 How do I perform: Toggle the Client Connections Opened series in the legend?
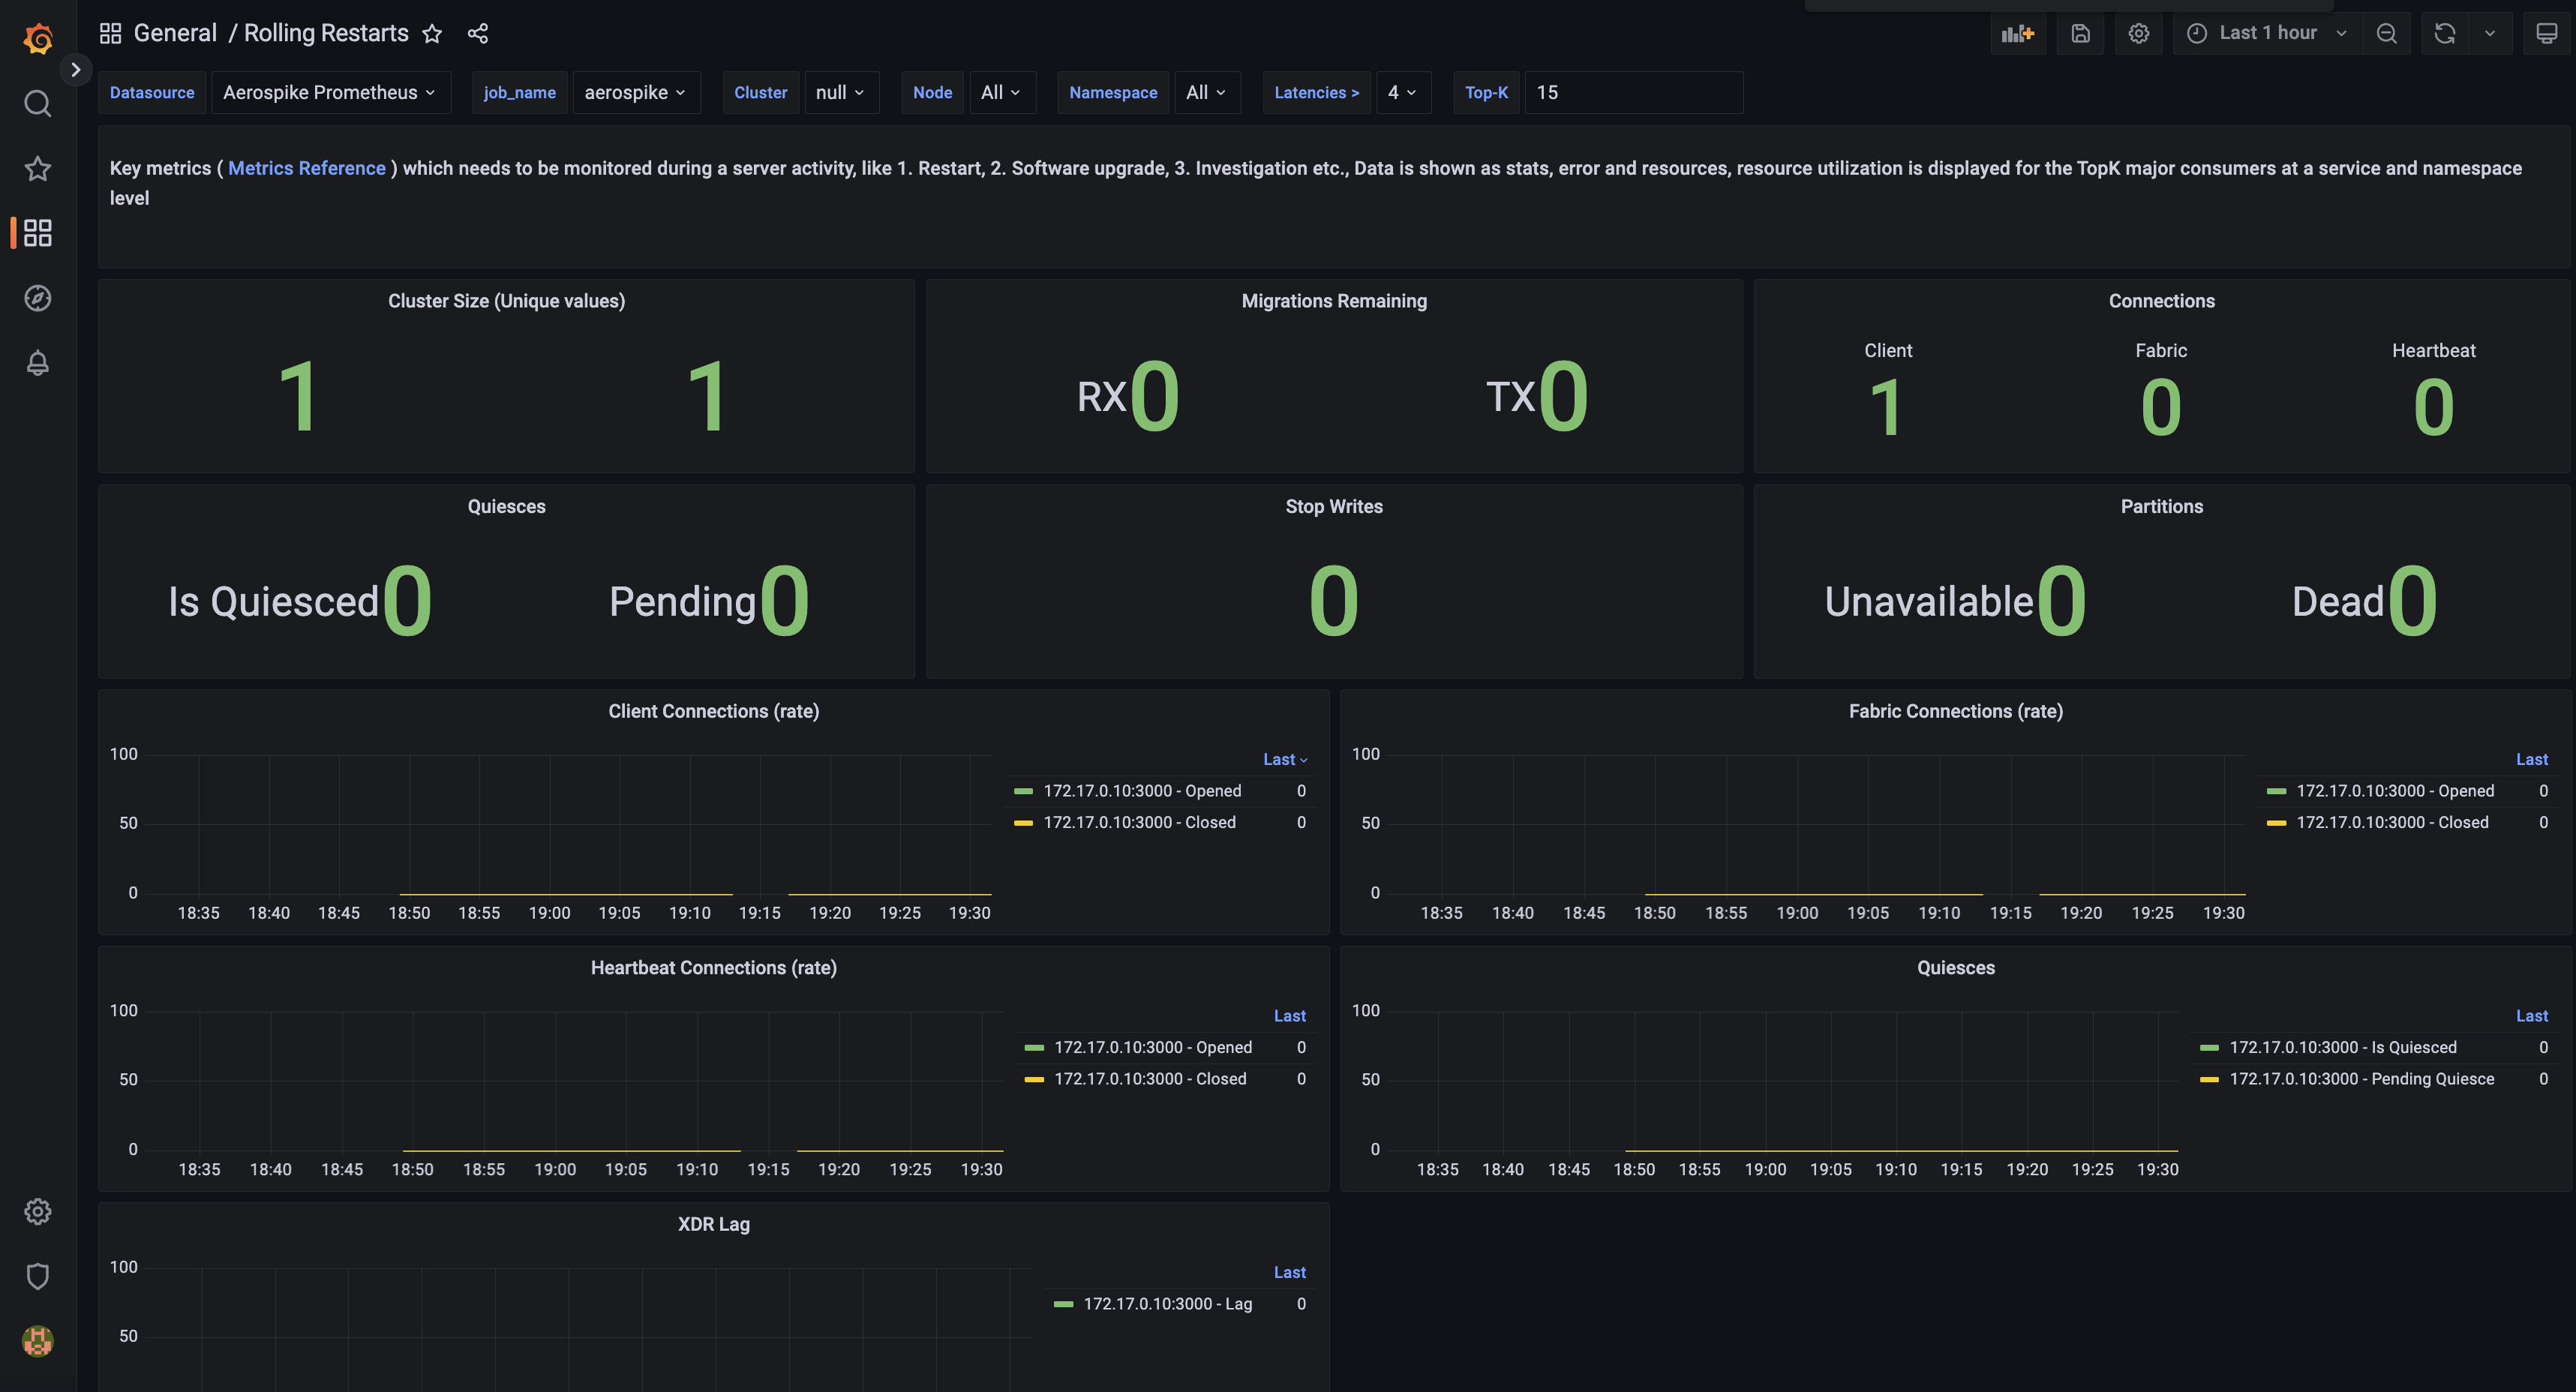1141,791
